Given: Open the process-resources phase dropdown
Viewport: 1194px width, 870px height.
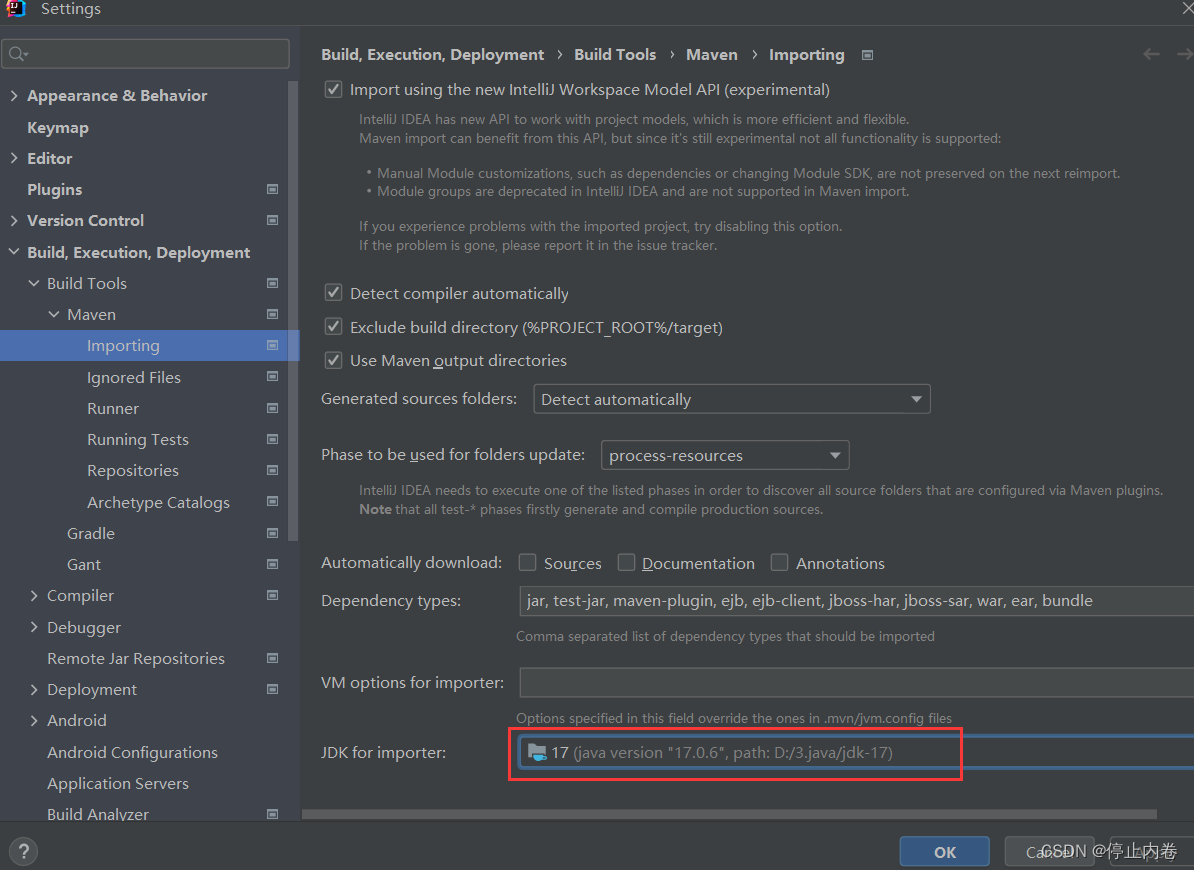Looking at the screenshot, I should pos(725,455).
